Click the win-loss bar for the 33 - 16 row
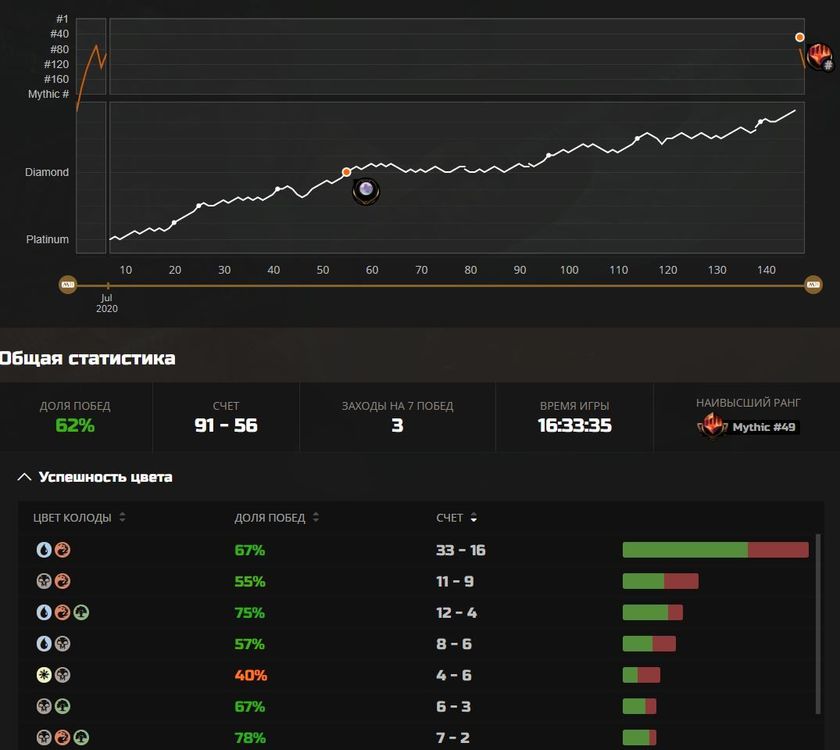This screenshot has height=750, width=840. click(715, 550)
